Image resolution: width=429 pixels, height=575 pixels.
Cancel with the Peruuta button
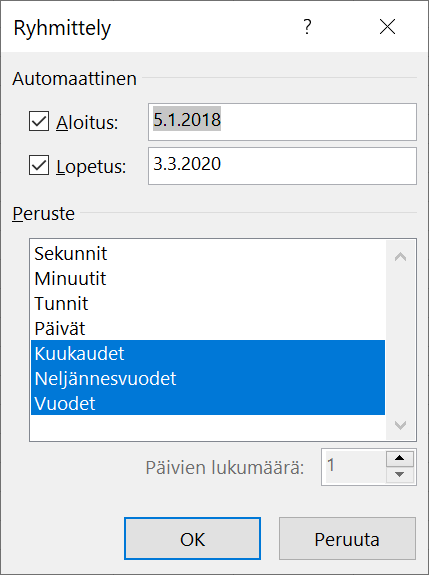coord(347,539)
